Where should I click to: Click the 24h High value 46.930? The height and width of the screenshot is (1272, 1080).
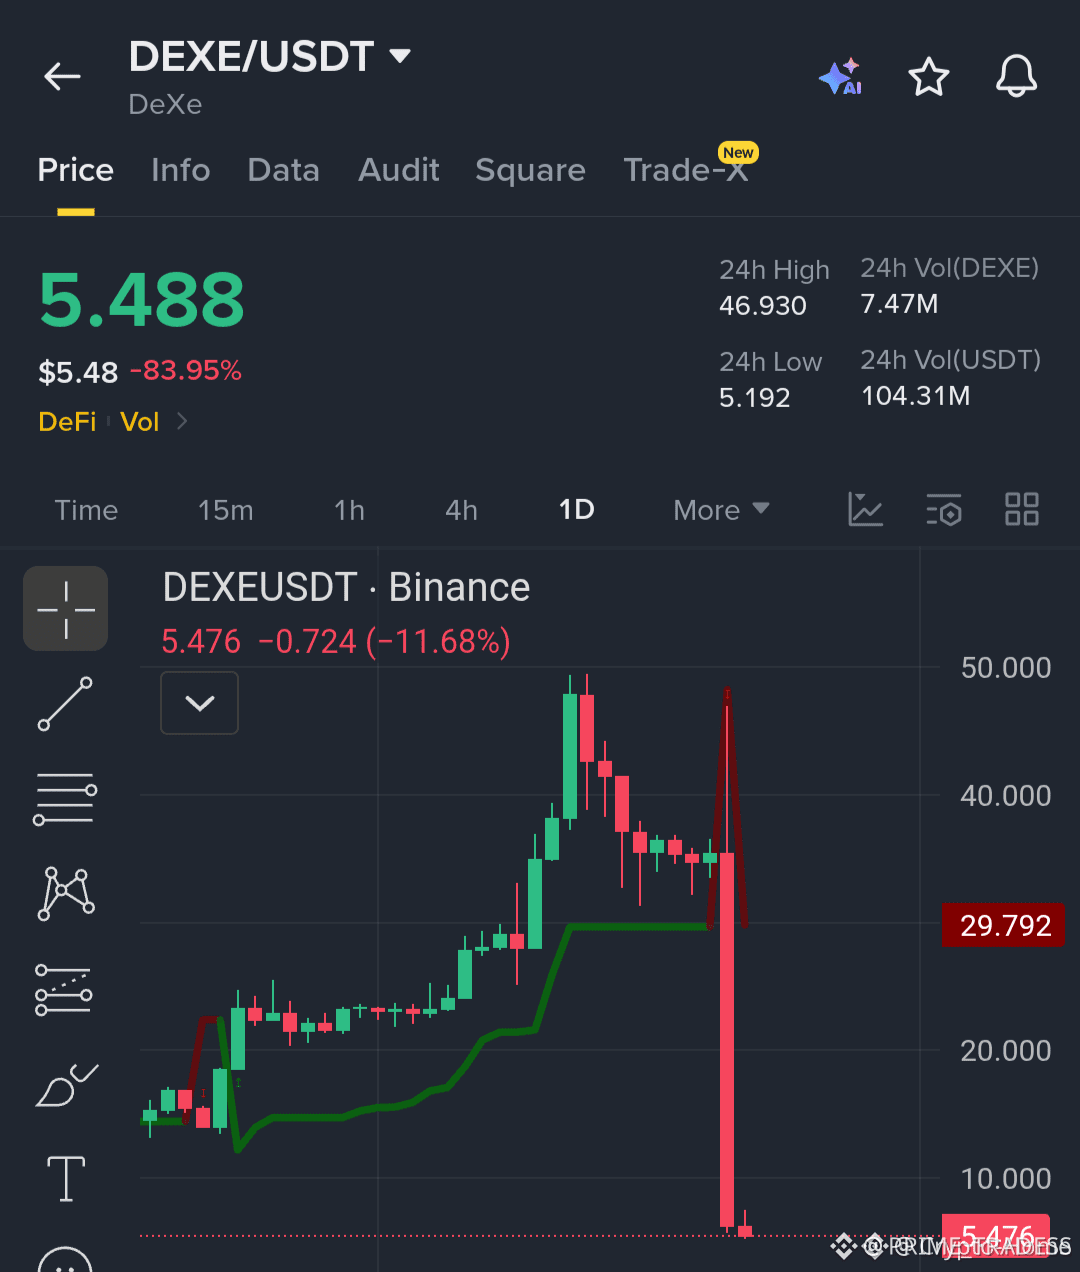tap(763, 305)
